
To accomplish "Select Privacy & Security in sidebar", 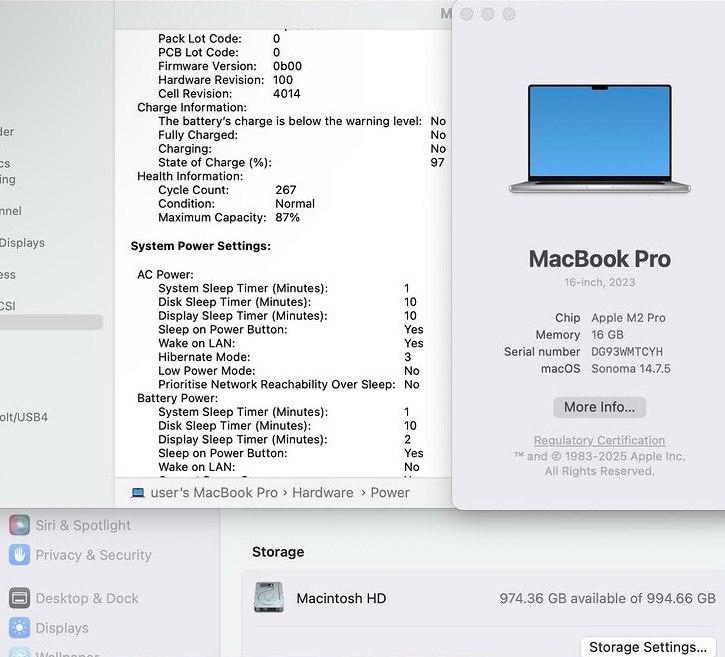I will [93, 555].
